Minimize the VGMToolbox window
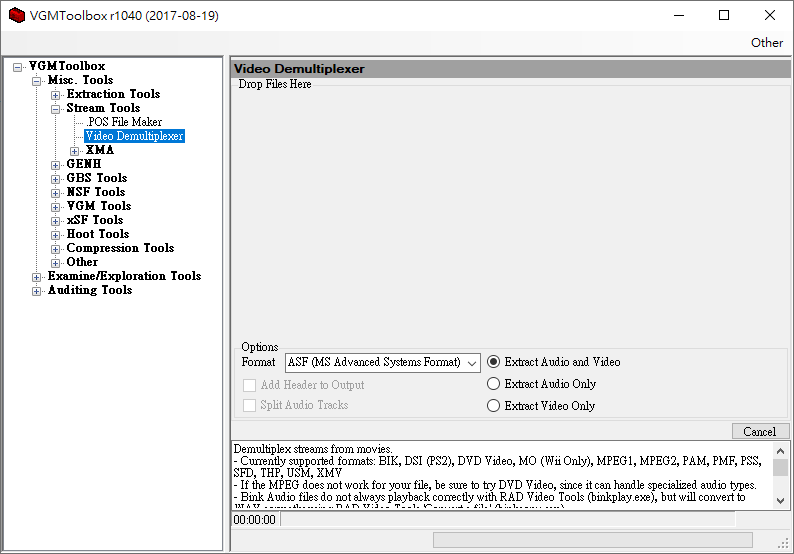Screen dimensions: 794x554 pyautogui.click(x=679, y=15)
